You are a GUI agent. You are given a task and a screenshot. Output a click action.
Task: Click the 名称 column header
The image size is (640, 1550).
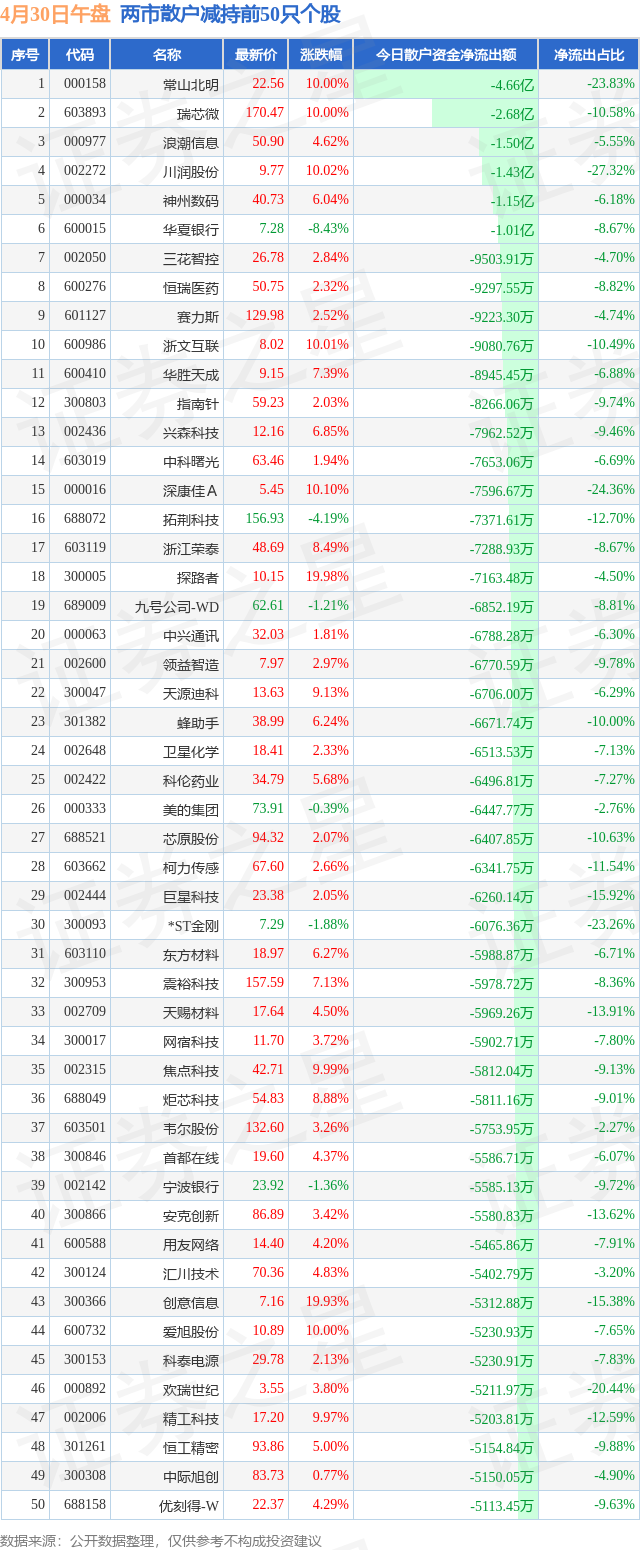[167, 55]
